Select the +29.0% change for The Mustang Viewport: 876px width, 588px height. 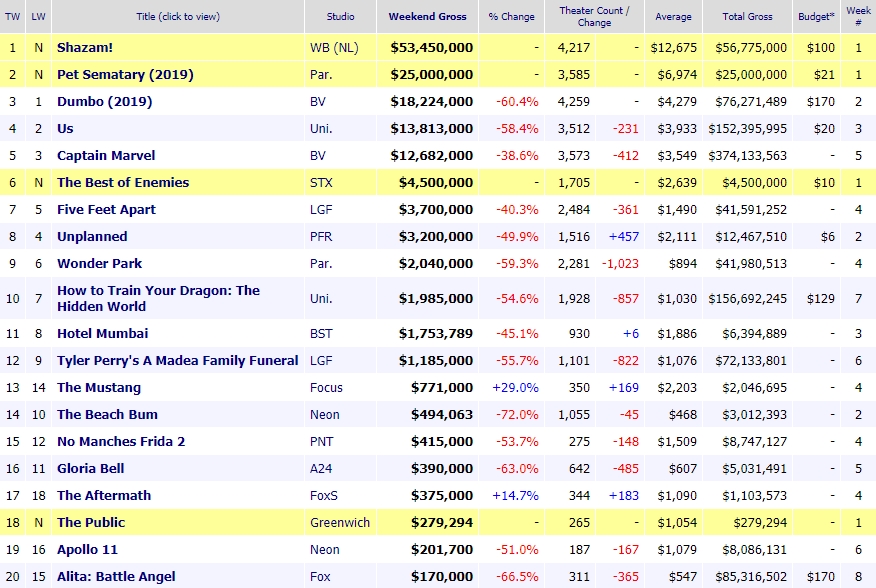click(x=515, y=387)
